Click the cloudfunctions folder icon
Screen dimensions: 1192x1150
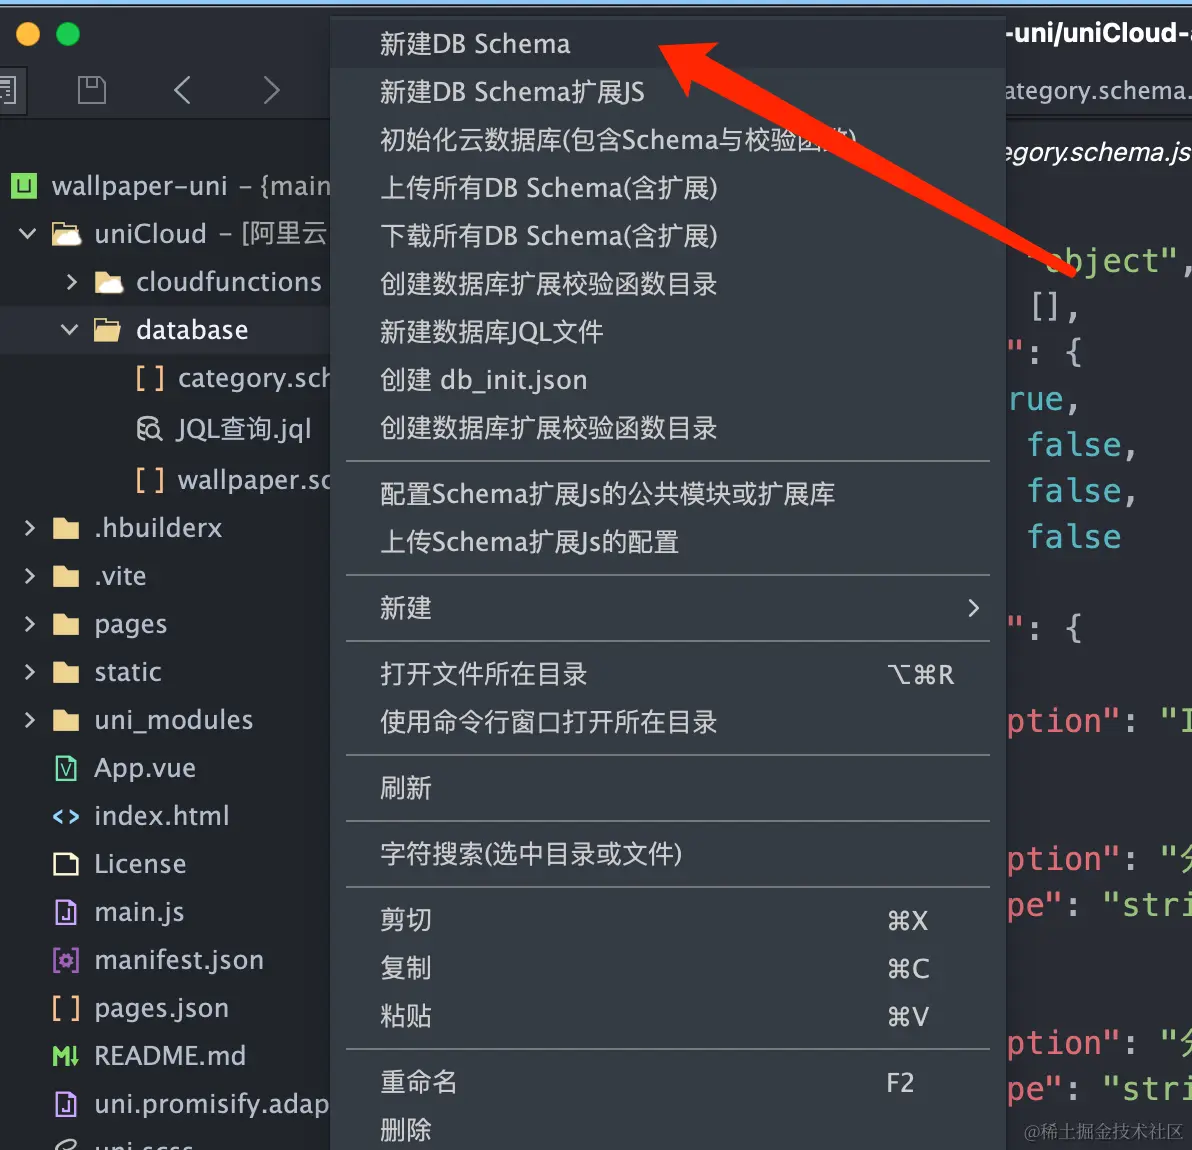pos(109,282)
